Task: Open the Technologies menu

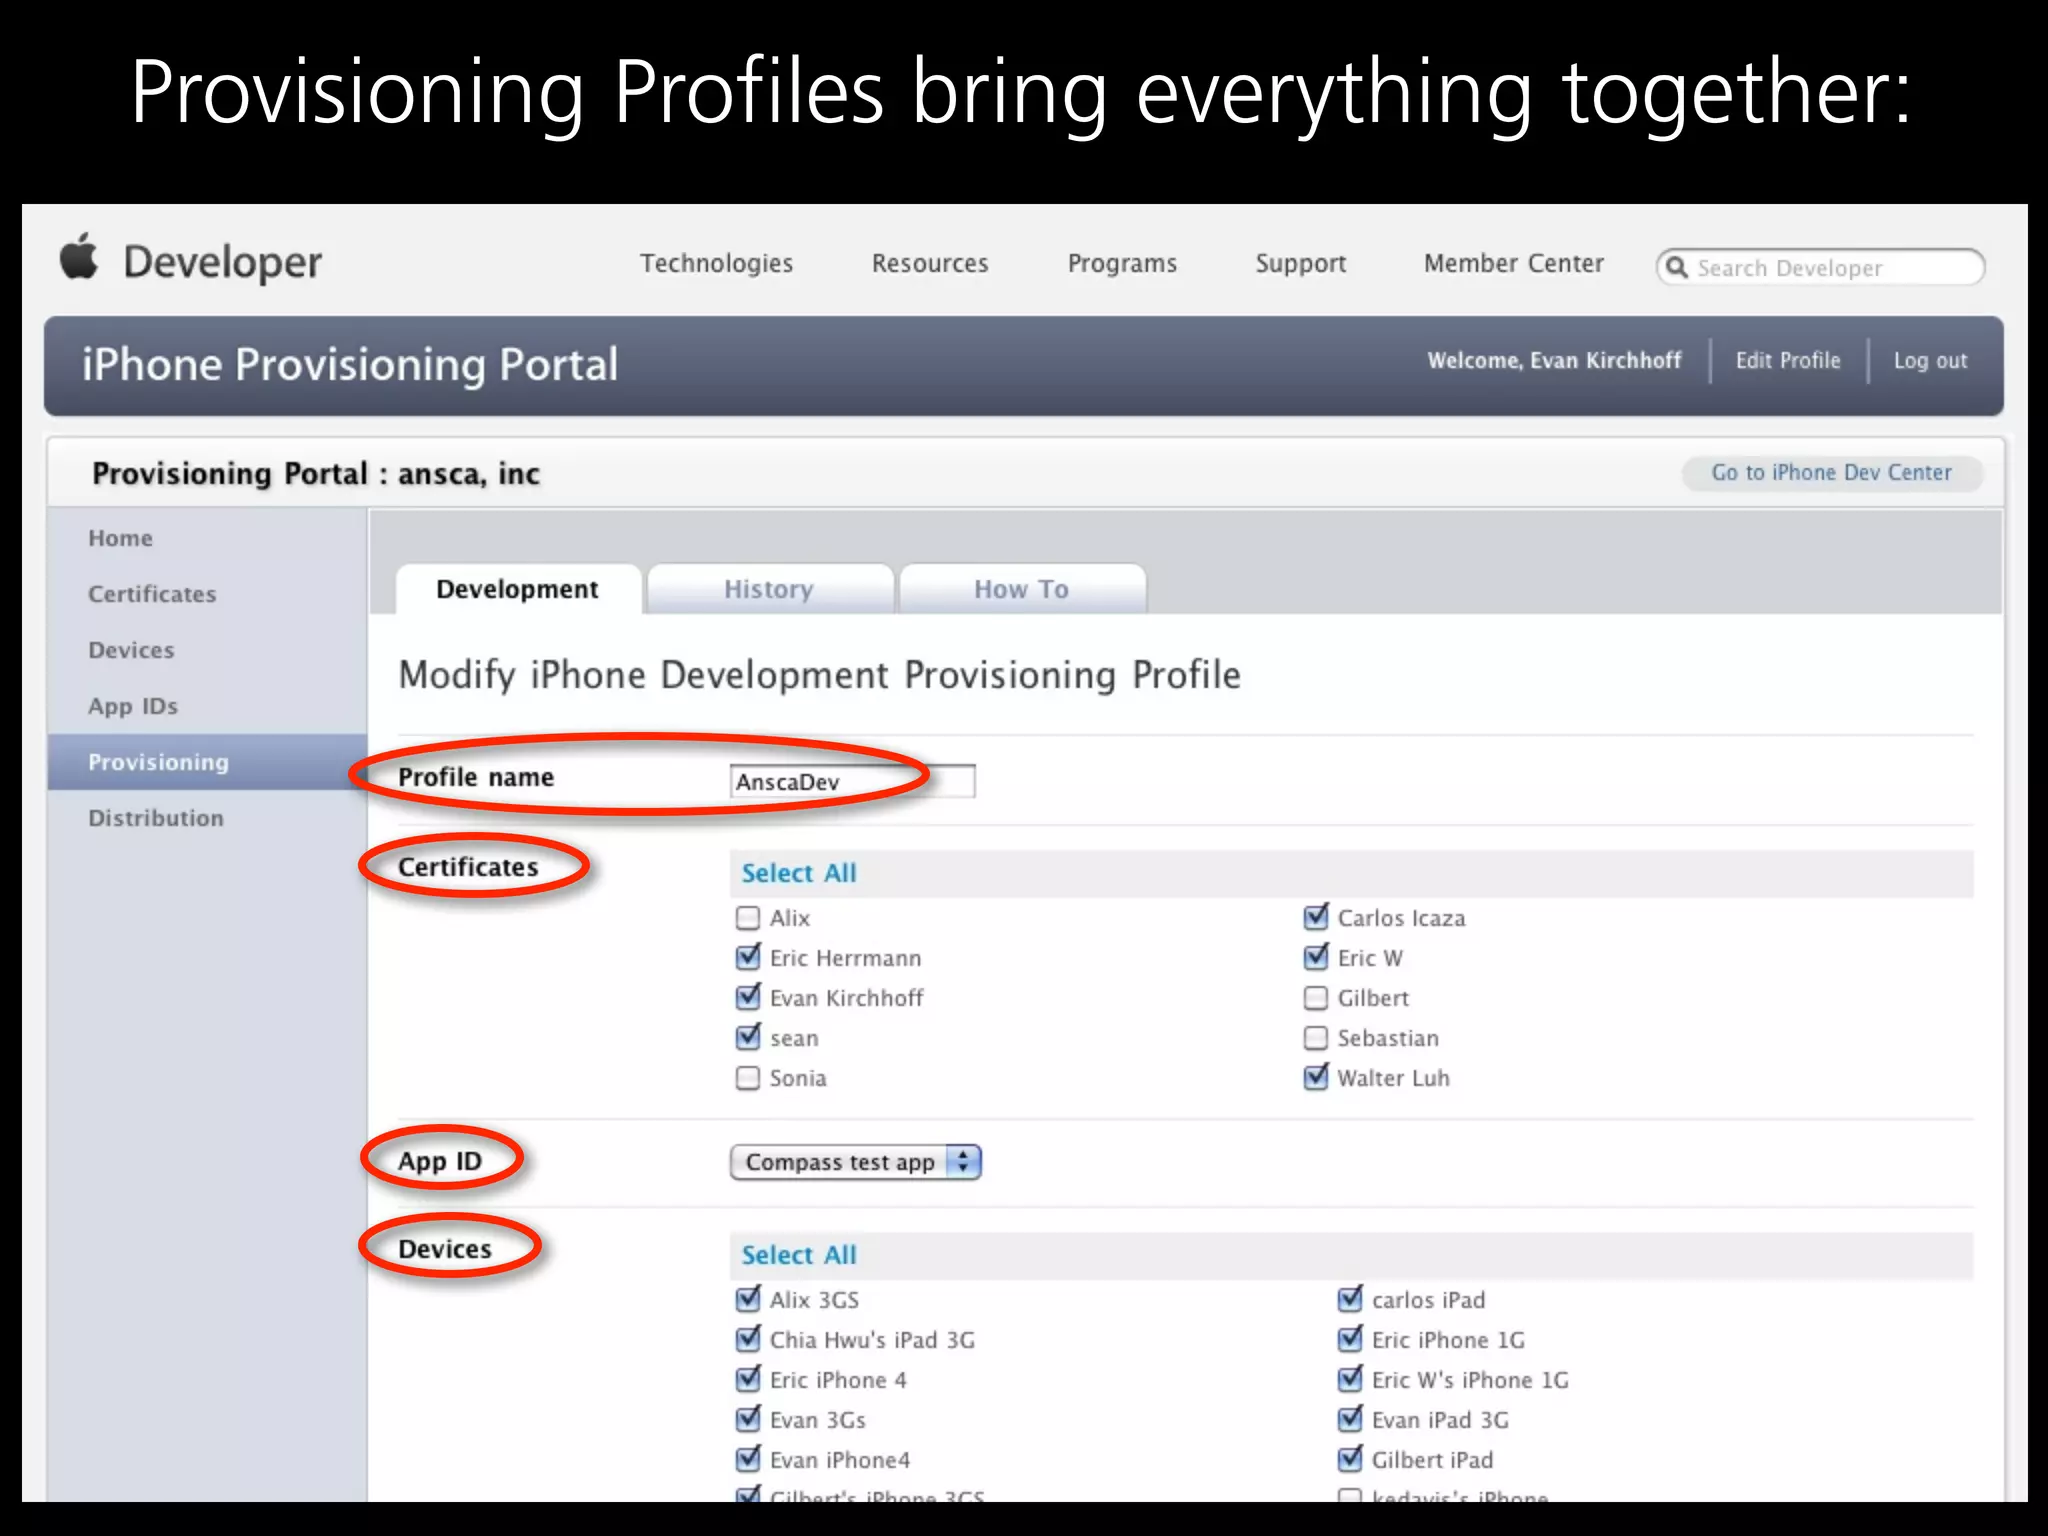Action: (716, 263)
